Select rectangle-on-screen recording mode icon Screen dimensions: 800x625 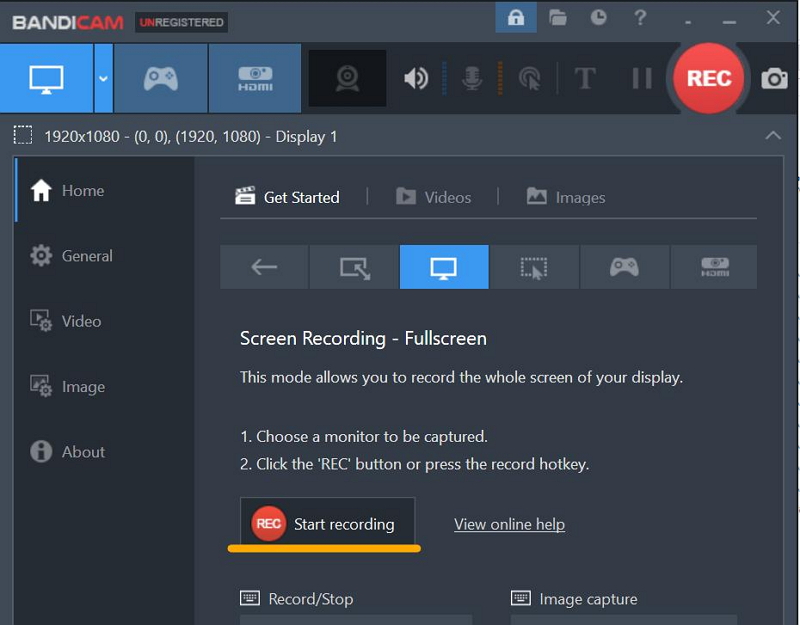coord(355,267)
